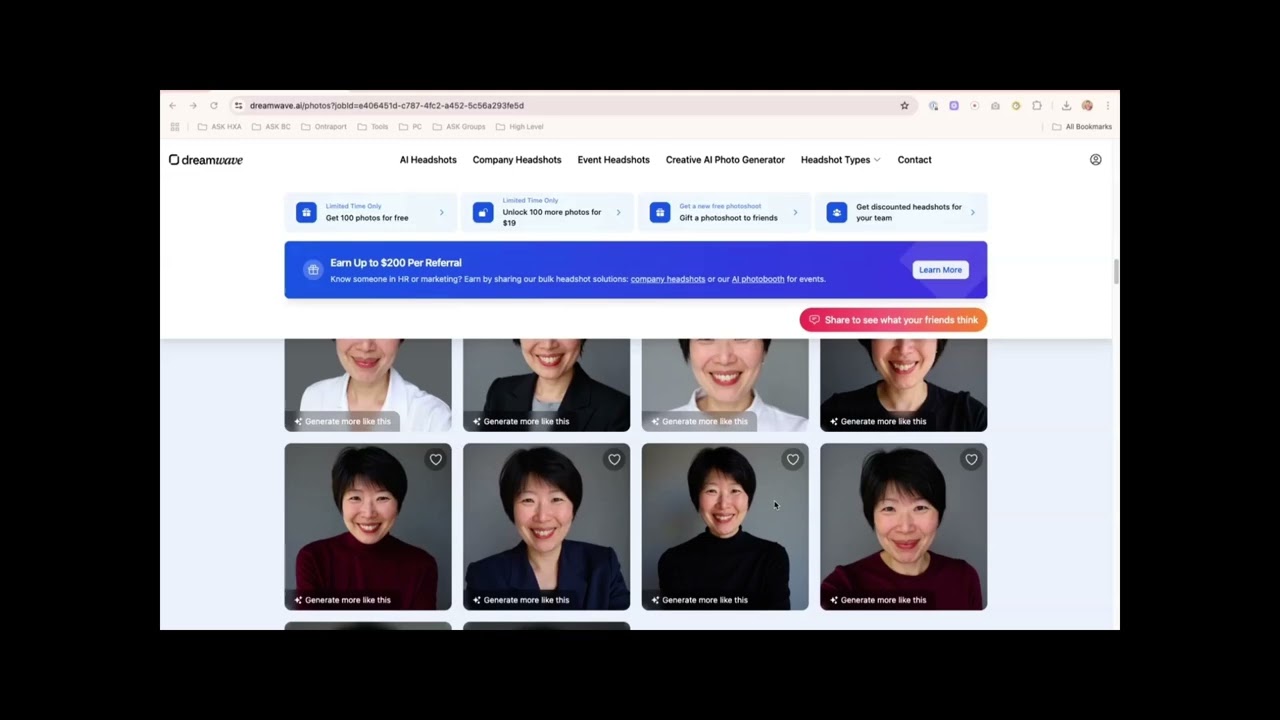Open the browser downloads icon
The width and height of the screenshot is (1280, 720).
pyautogui.click(x=1066, y=105)
